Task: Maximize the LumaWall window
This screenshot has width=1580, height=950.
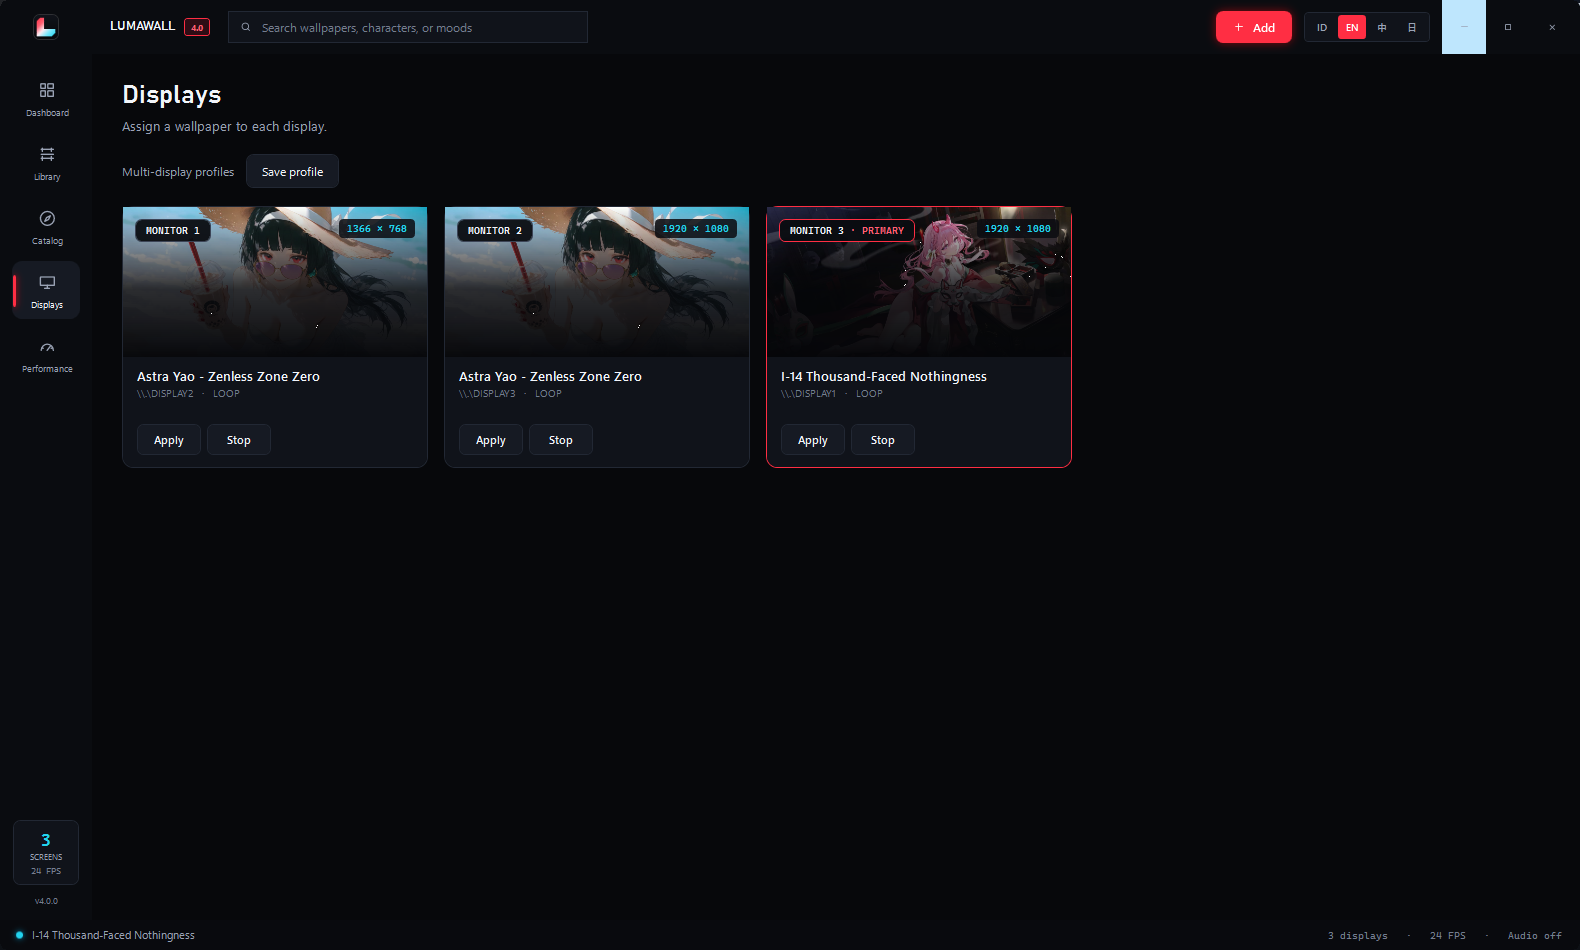Action: 1508,27
